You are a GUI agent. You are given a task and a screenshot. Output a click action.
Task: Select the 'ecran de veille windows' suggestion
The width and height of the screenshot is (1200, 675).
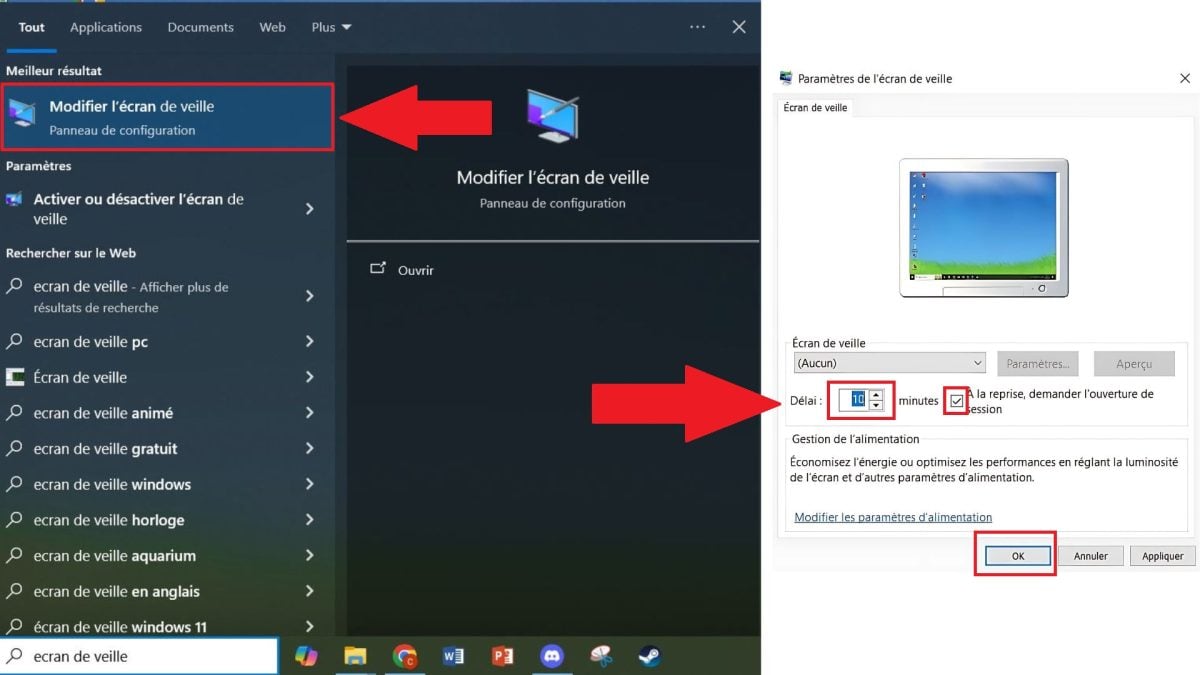click(112, 484)
